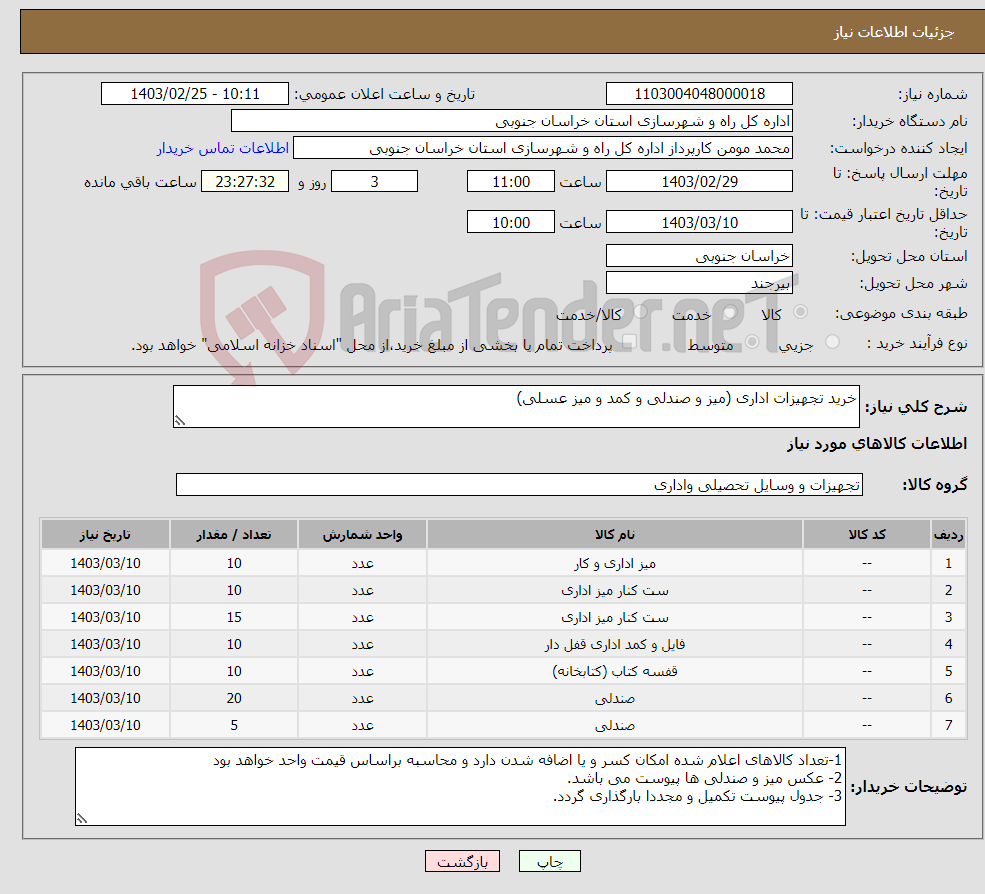Click item فایل و کمد اداری قفل دار
The image size is (985, 894).
(x=615, y=645)
